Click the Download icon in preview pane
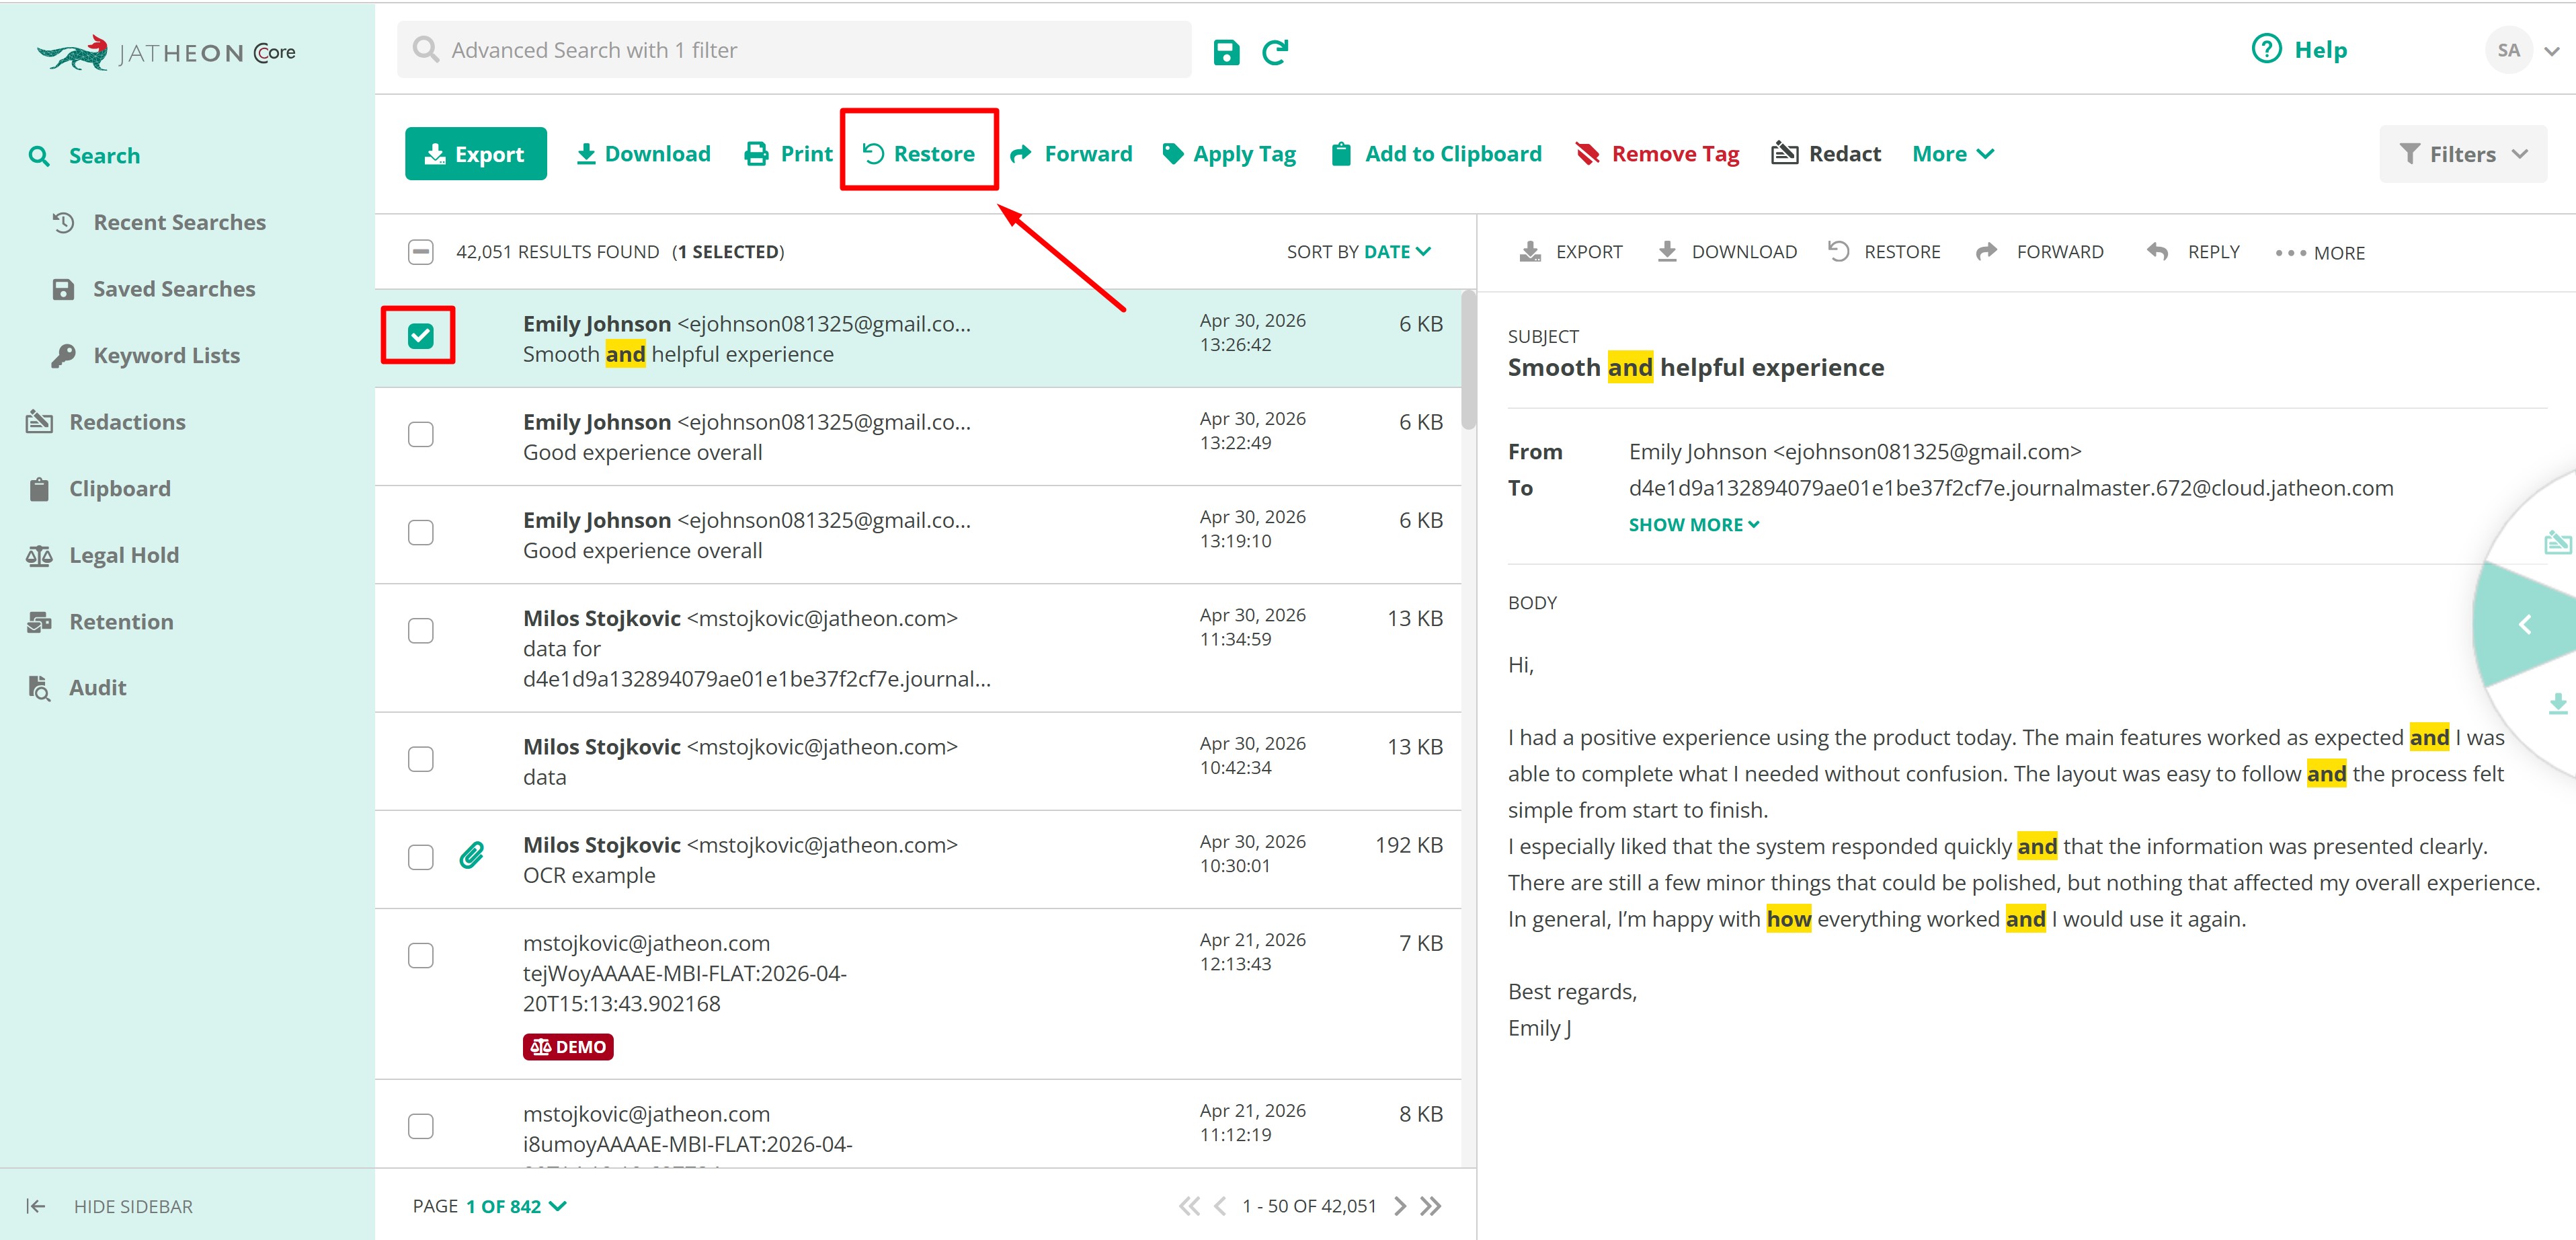The height and width of the screenshot is (1240, 2576). point(1667,252)
